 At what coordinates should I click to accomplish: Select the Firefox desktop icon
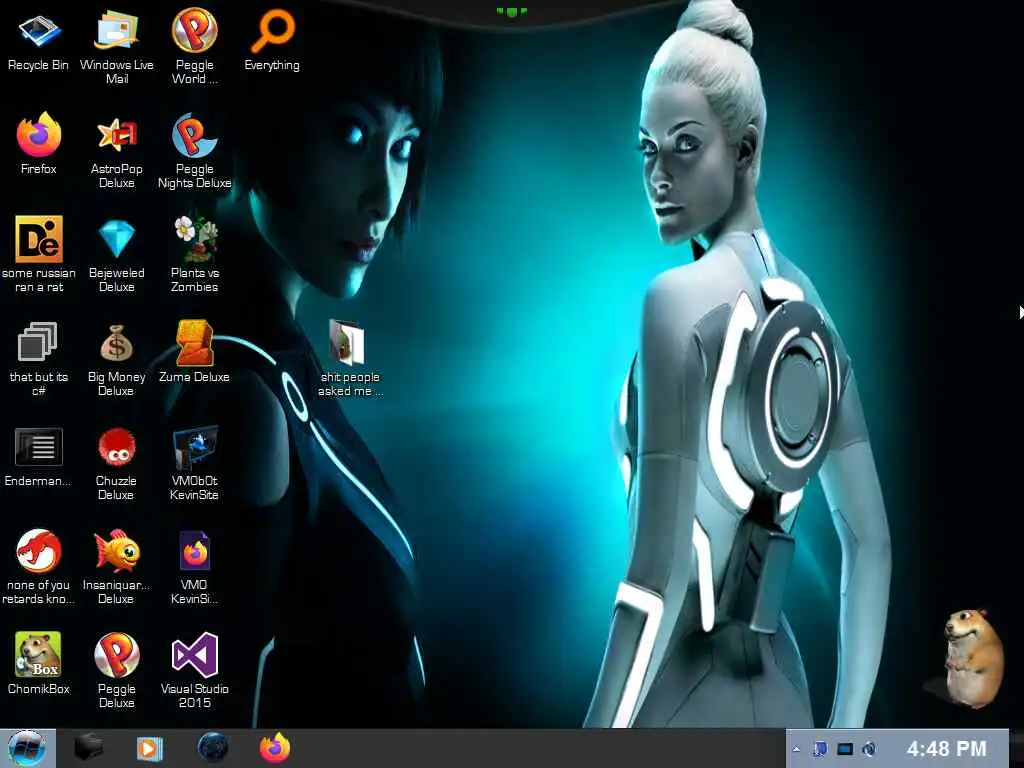(39, 144)
